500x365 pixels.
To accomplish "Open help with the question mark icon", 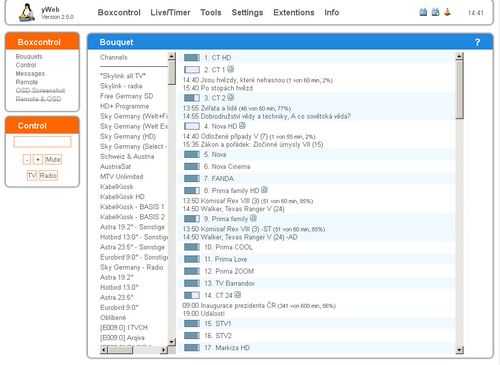I will pos(477,42).
